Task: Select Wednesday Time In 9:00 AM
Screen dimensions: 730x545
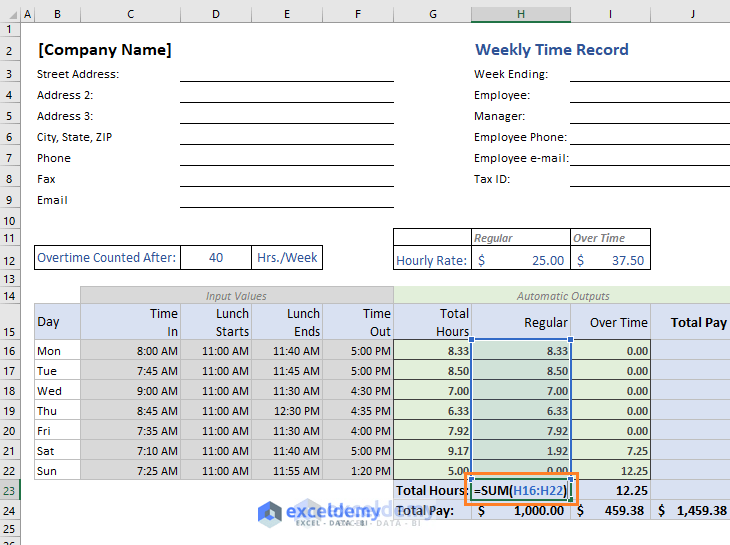Action: (130, 391)
